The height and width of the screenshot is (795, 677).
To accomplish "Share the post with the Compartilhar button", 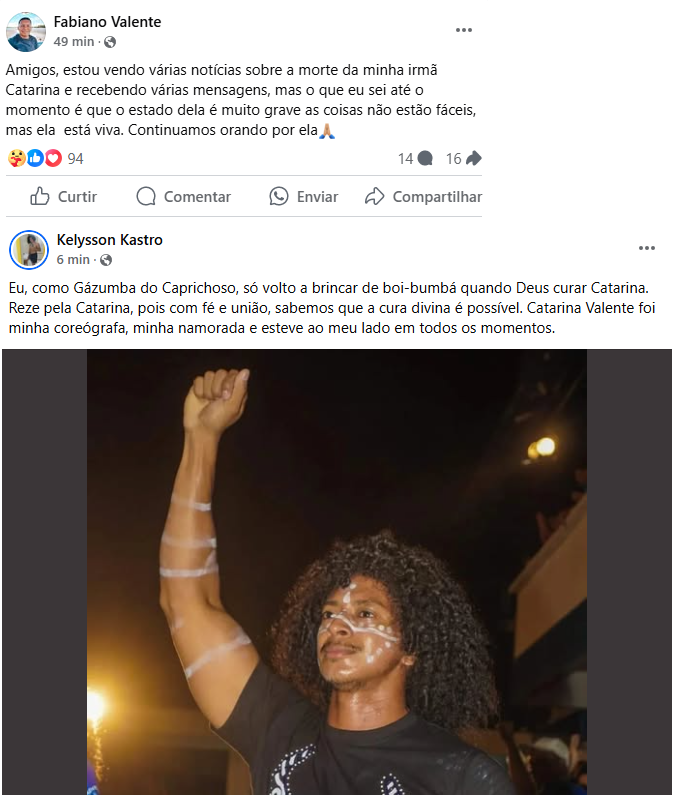I will tap(423, 196).
